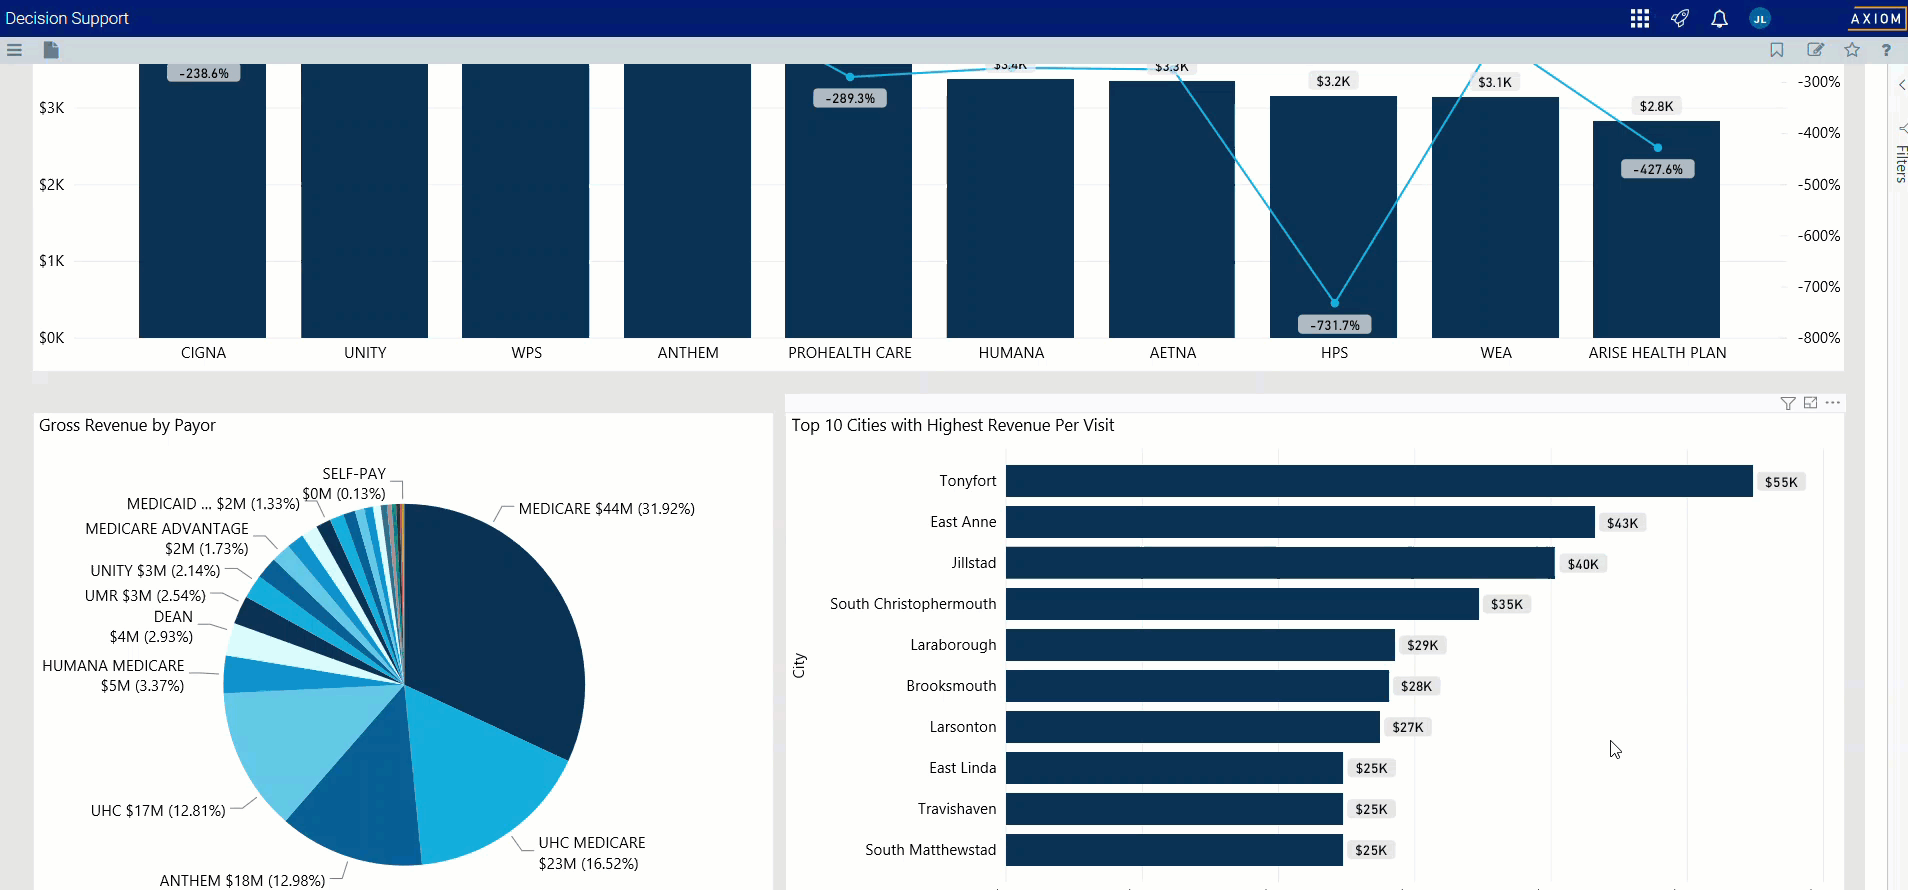Click the PROHEALTH CARE axis label
Screen dimensions: 1908x890
(850, 353)
